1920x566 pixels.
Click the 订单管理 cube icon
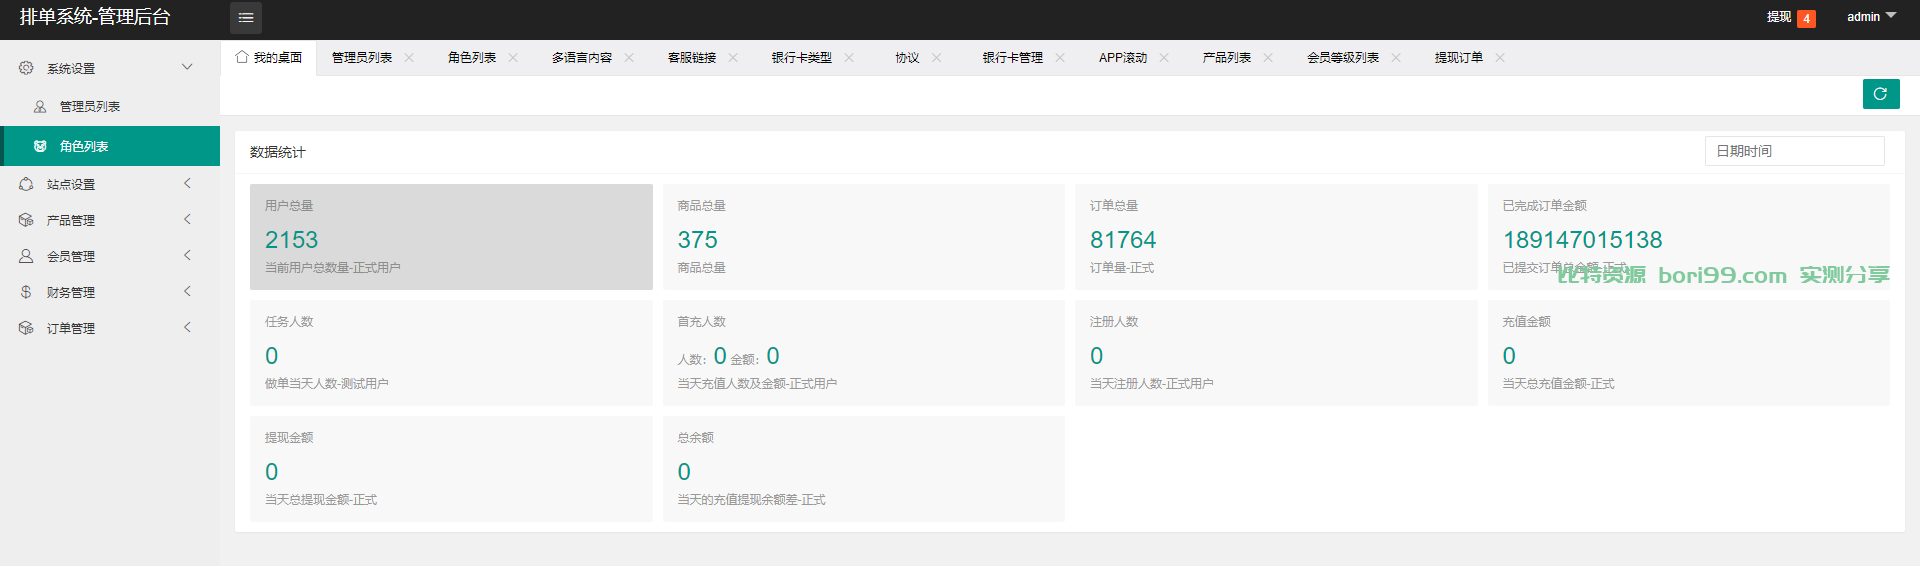point(26,328)
